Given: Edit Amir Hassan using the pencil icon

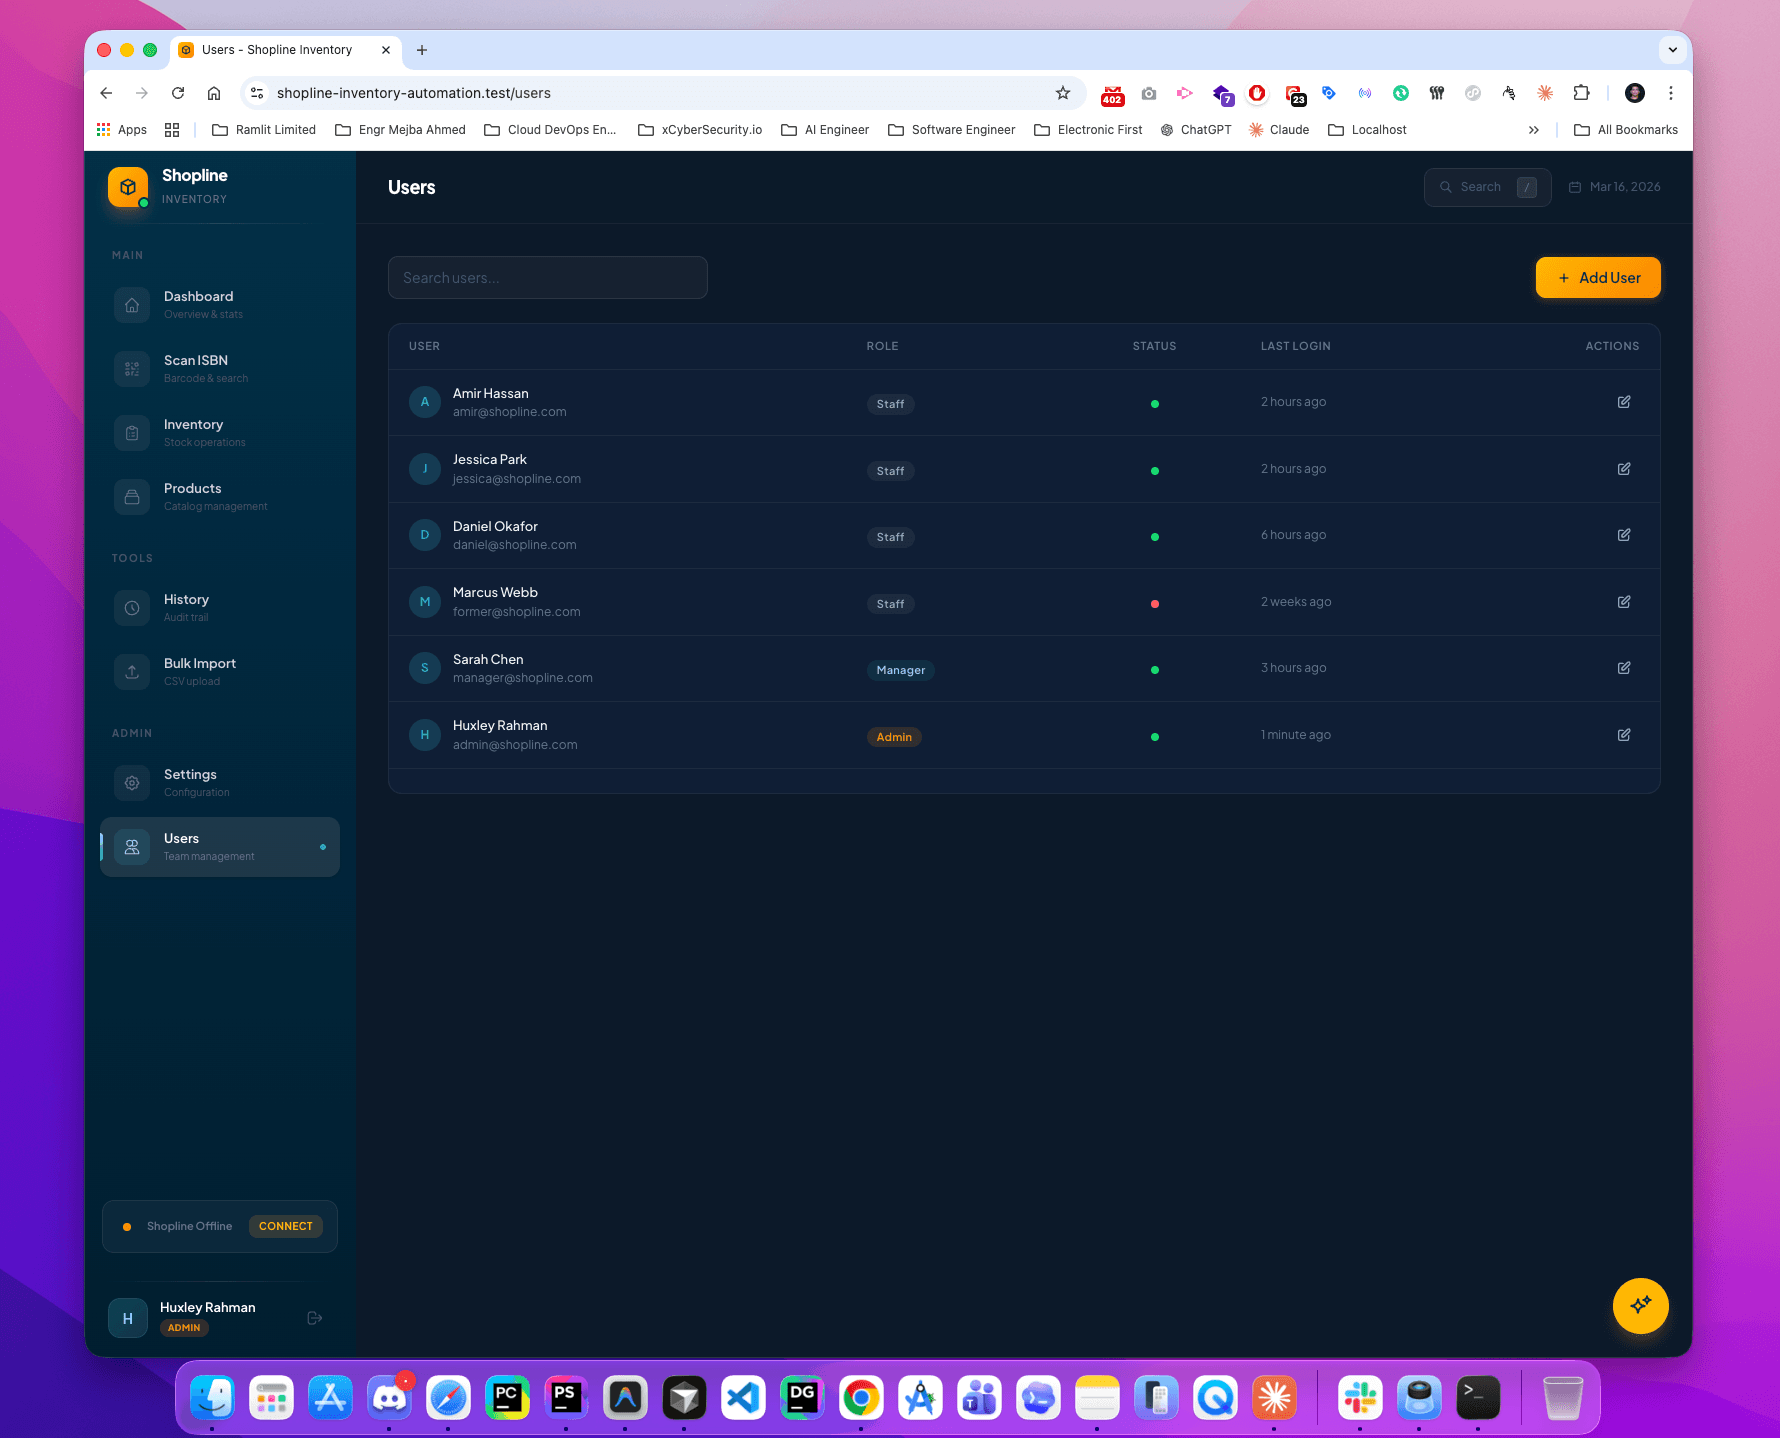Looking at the screenshot, I should [1623, 402].
